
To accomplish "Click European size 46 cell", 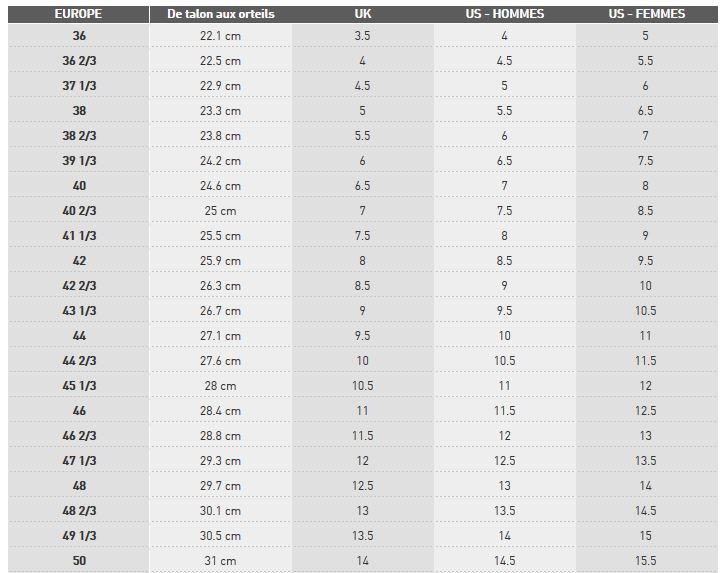I will click(x=79, y=411).
